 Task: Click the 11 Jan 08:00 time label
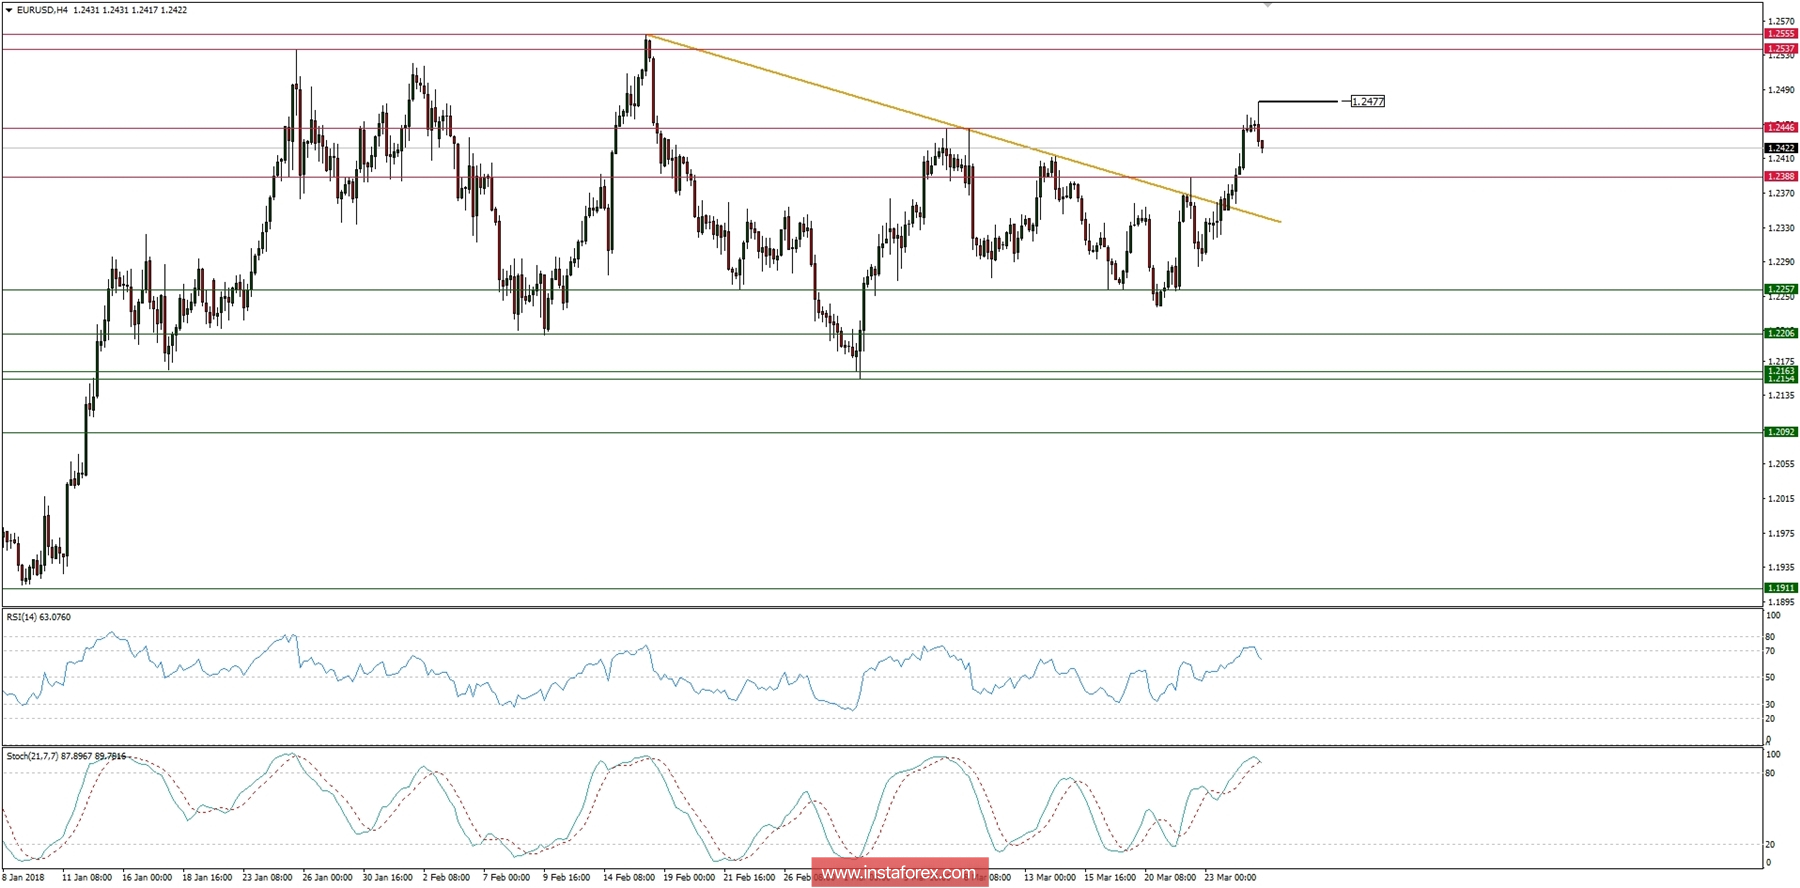(x=87, y=878)
